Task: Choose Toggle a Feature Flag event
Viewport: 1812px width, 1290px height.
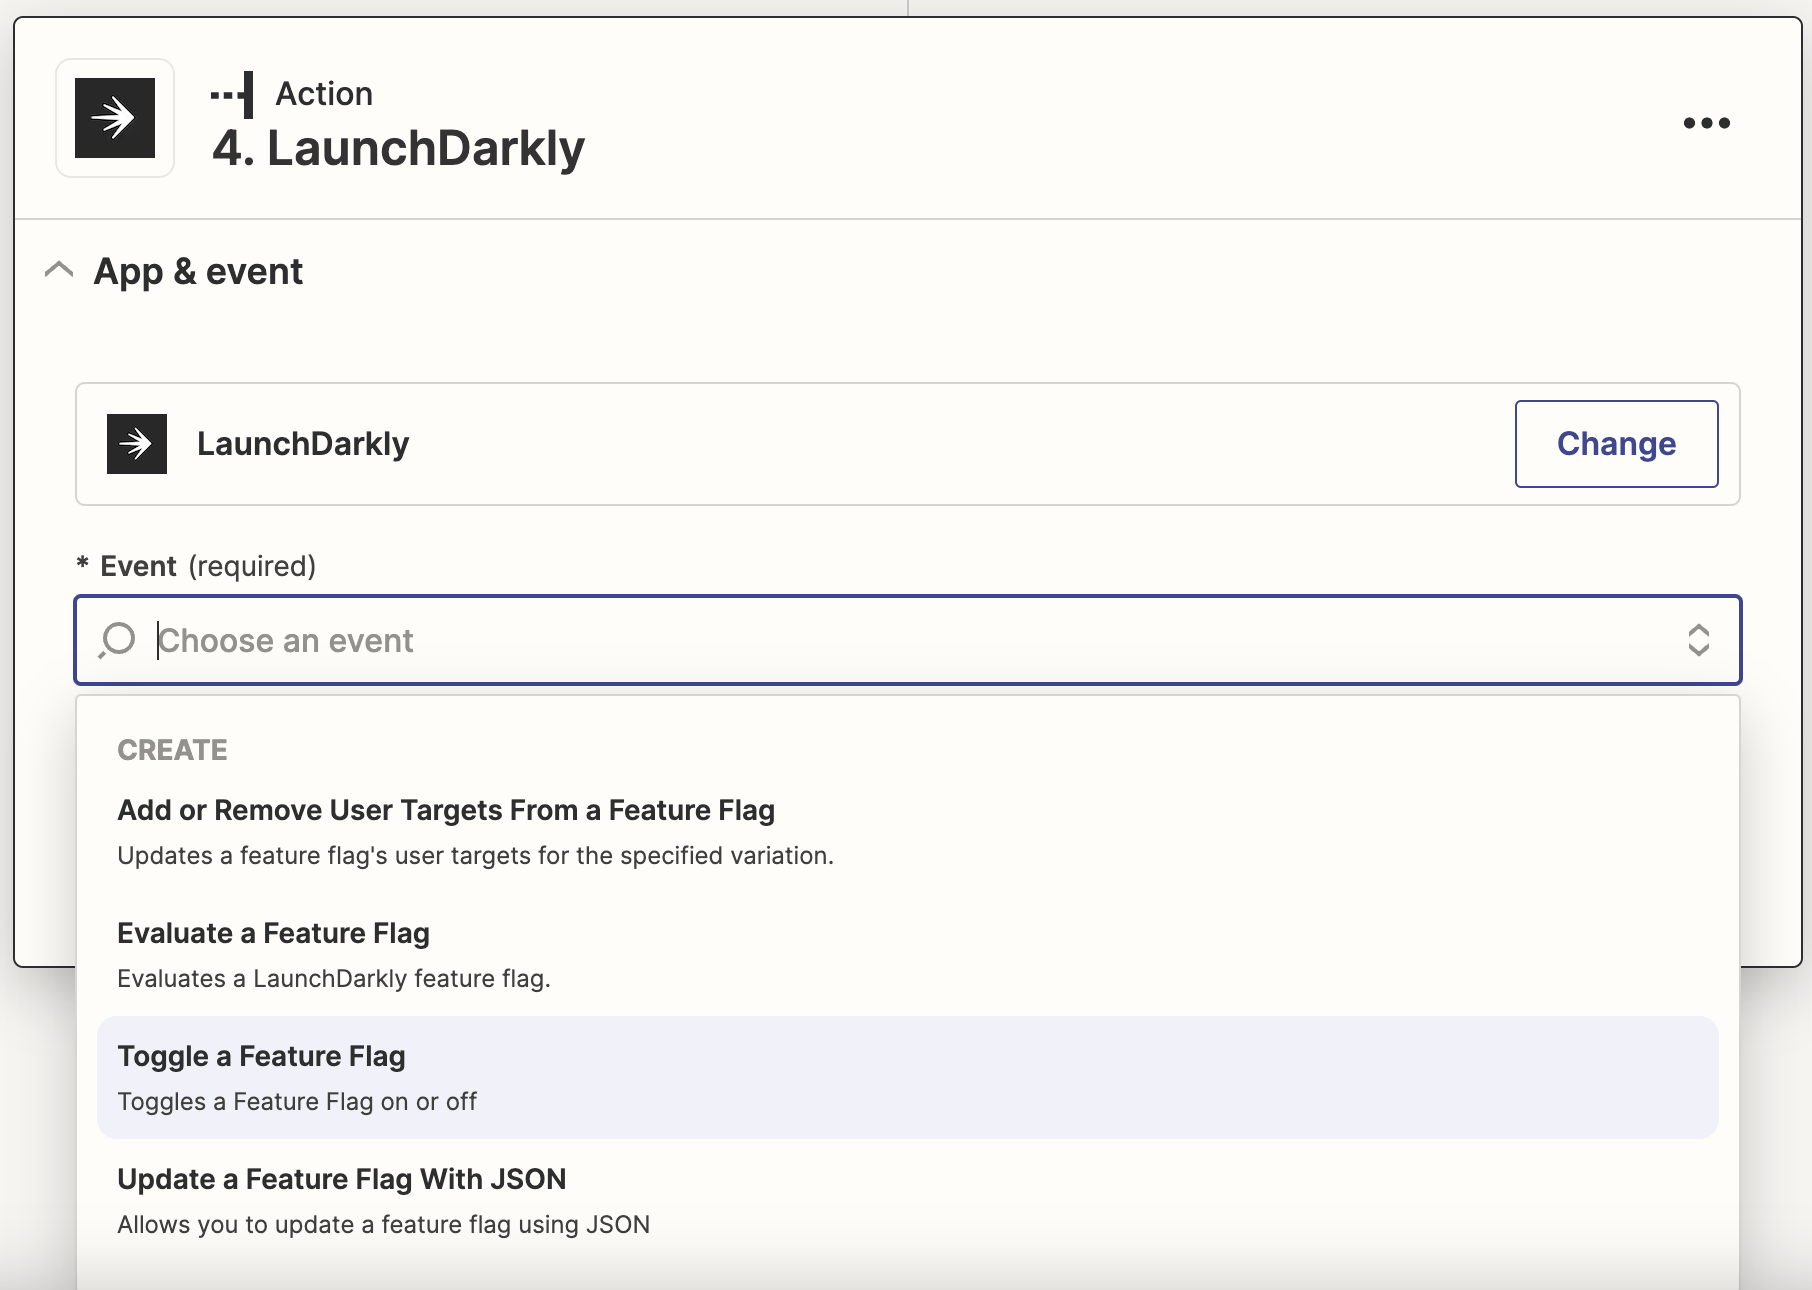Action: (261, 1057)
